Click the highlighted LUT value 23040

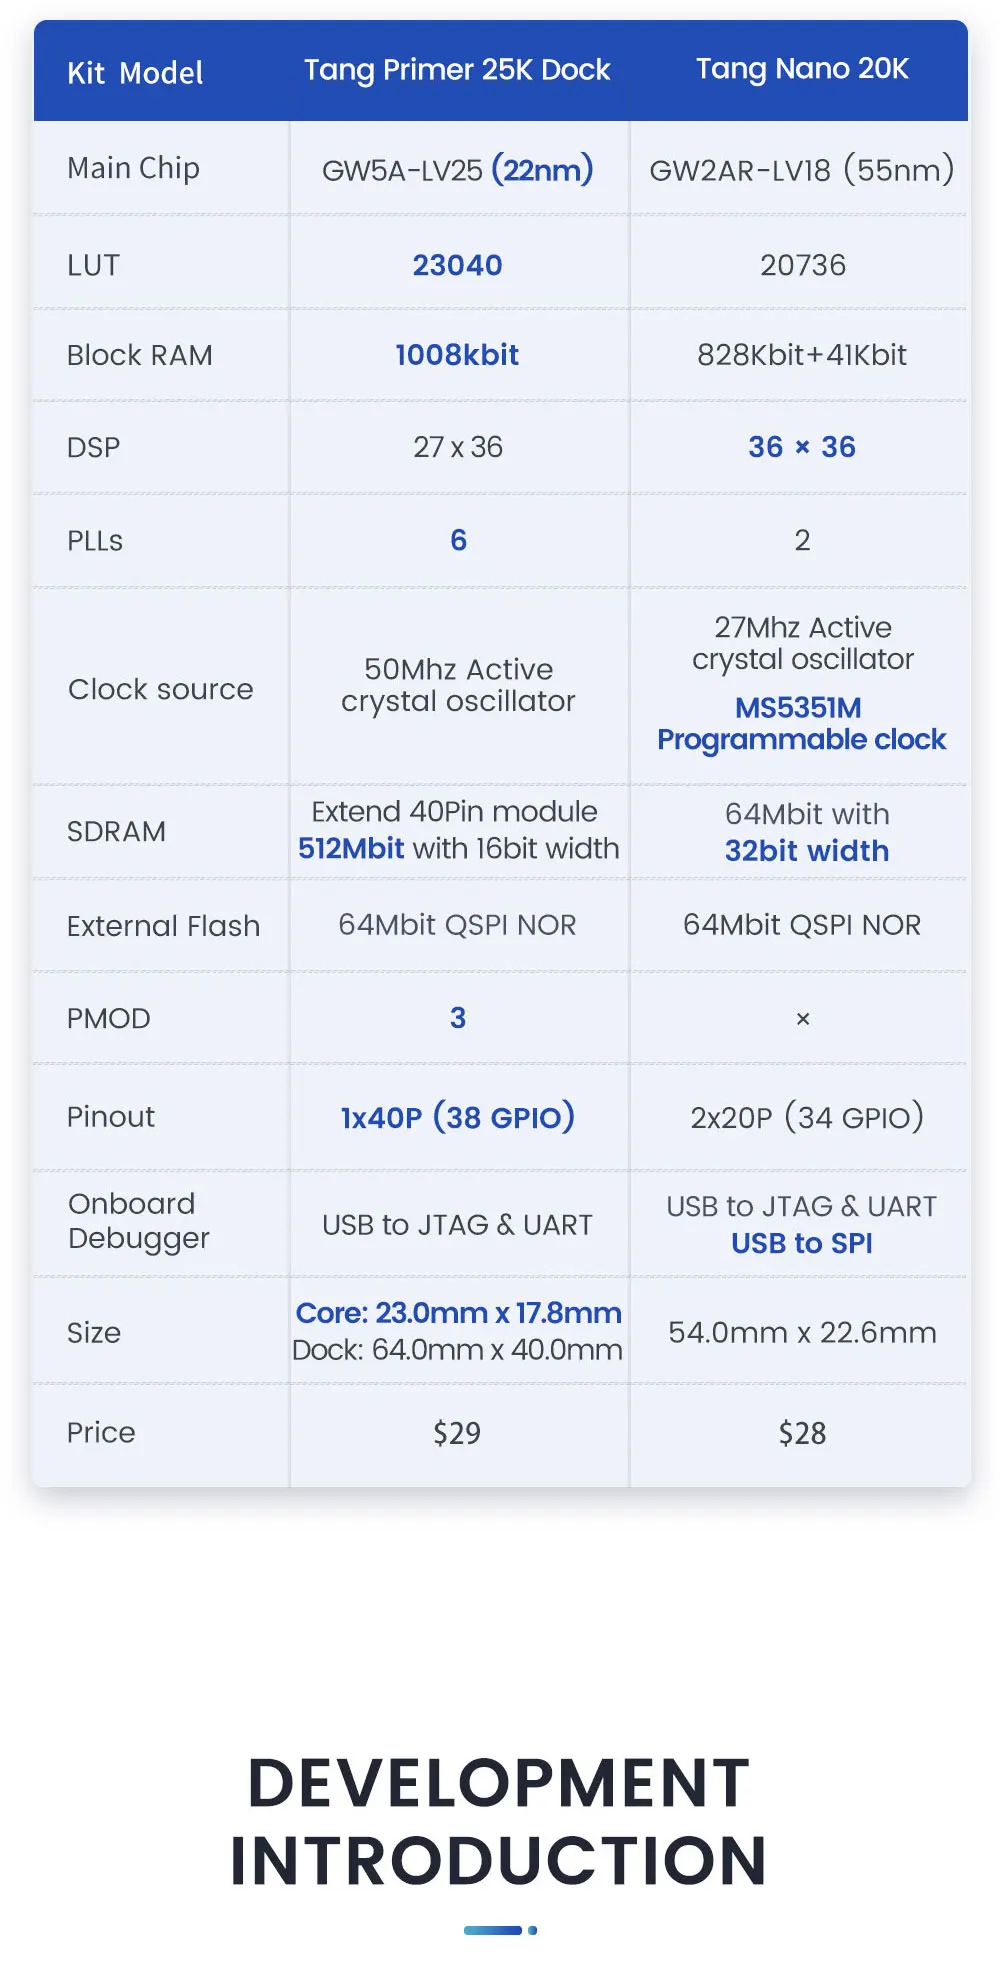point(457,265)
